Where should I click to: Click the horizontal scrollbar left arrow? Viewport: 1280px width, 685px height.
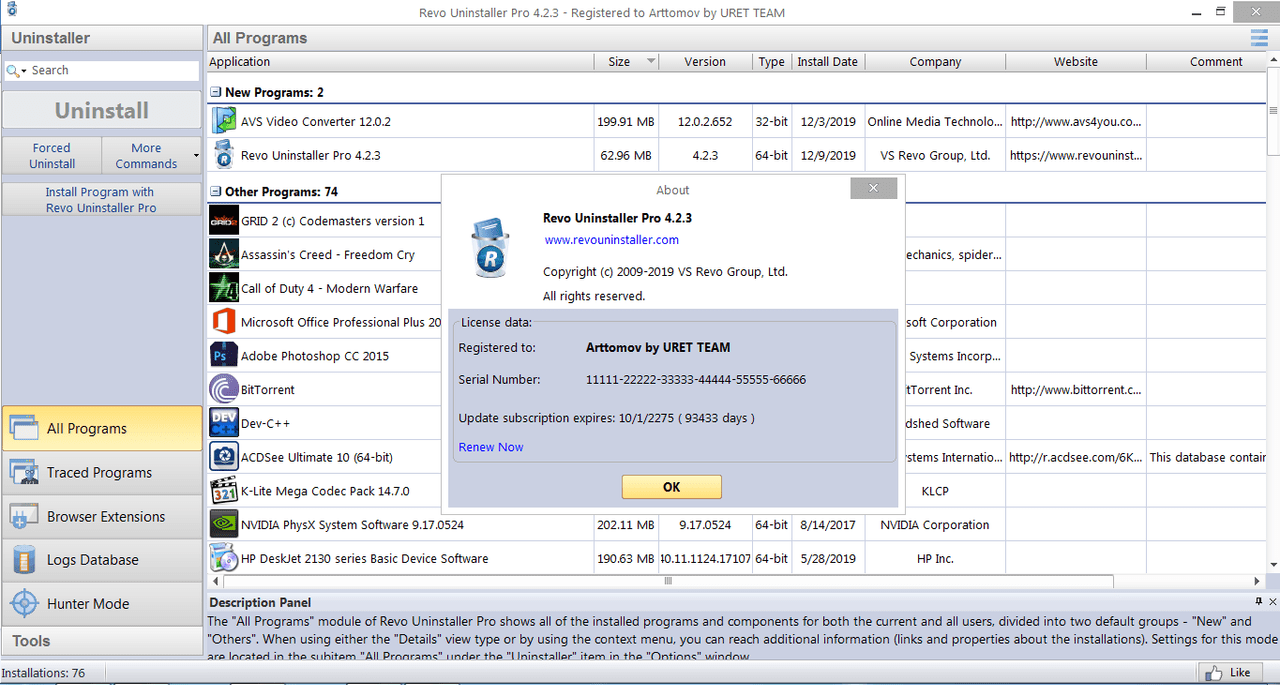pyautogui.click(x=214, y=581)
